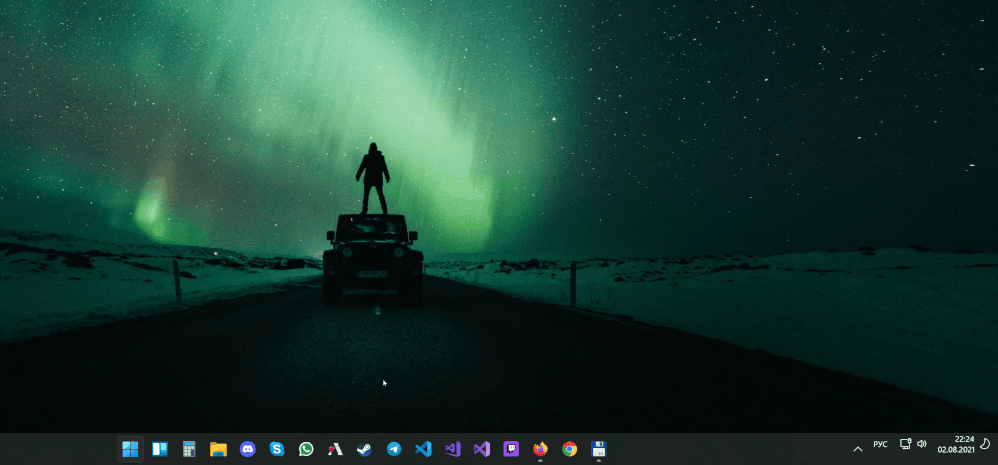The image size is (998, 465).
Task: Switch the РУС input language indicator
Action: coord(880,444)
